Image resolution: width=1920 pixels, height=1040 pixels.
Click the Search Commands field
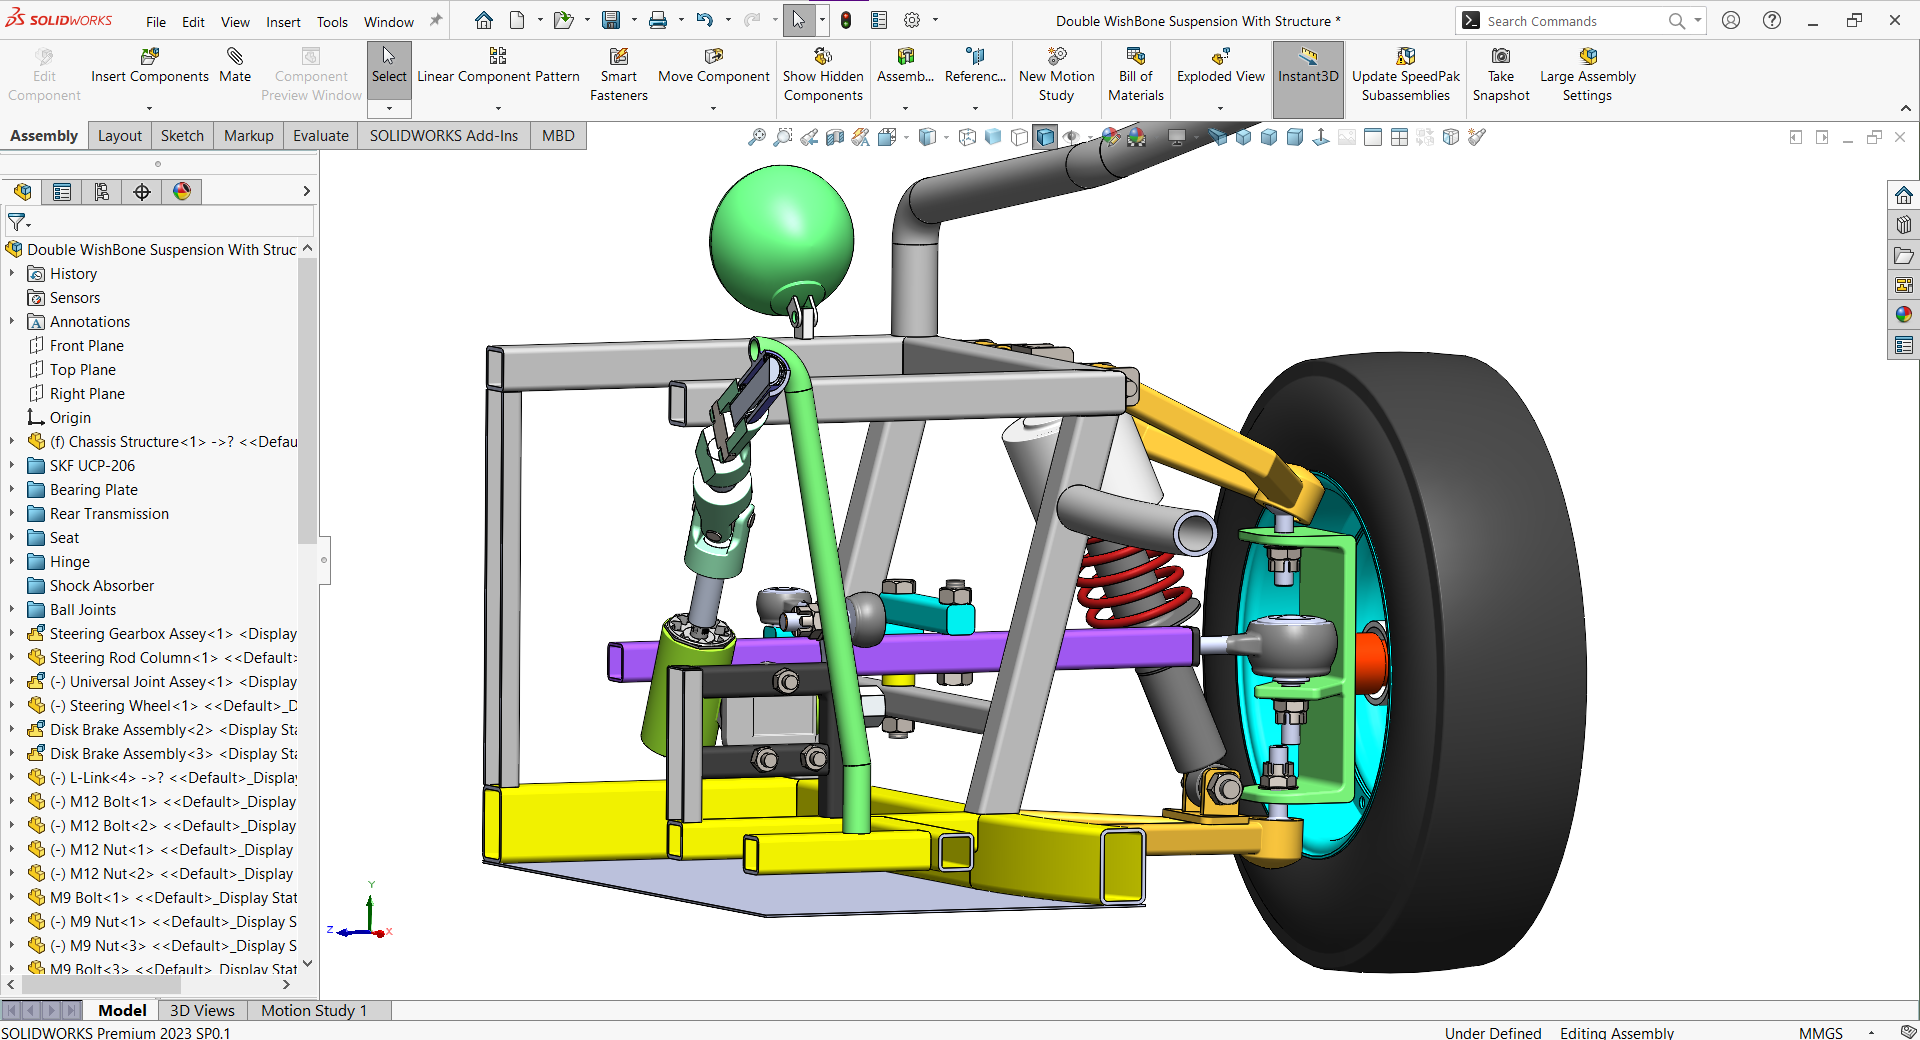pos(1570,21)
